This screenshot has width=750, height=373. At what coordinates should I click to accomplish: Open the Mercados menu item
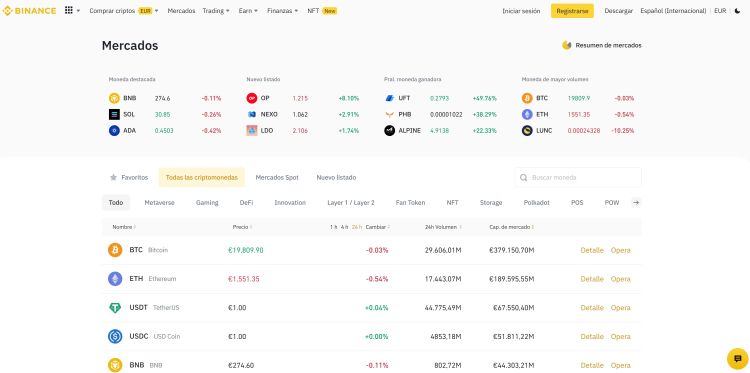coord(181,11)
